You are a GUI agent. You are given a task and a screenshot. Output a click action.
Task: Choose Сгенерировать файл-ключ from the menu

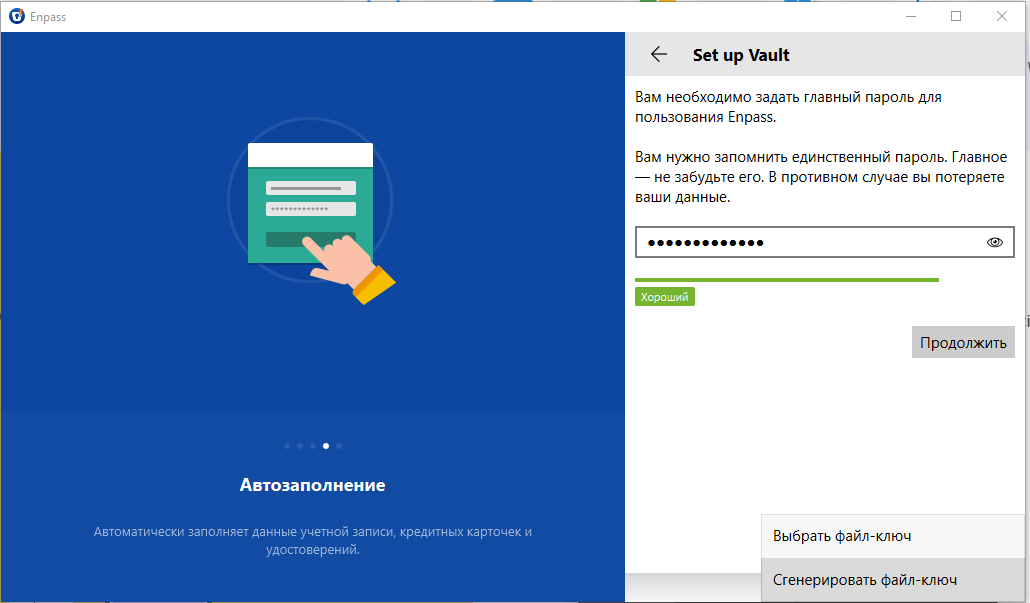pos(893,580)
